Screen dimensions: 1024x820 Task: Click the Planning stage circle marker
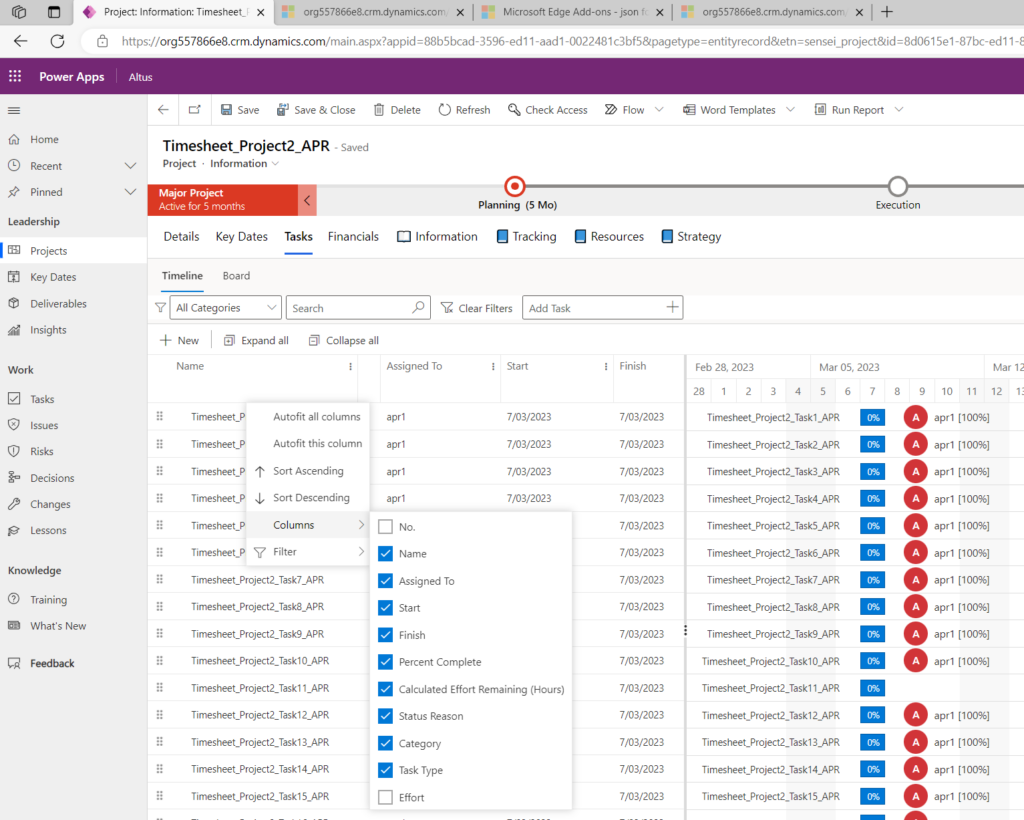click(x=515, y=187)
